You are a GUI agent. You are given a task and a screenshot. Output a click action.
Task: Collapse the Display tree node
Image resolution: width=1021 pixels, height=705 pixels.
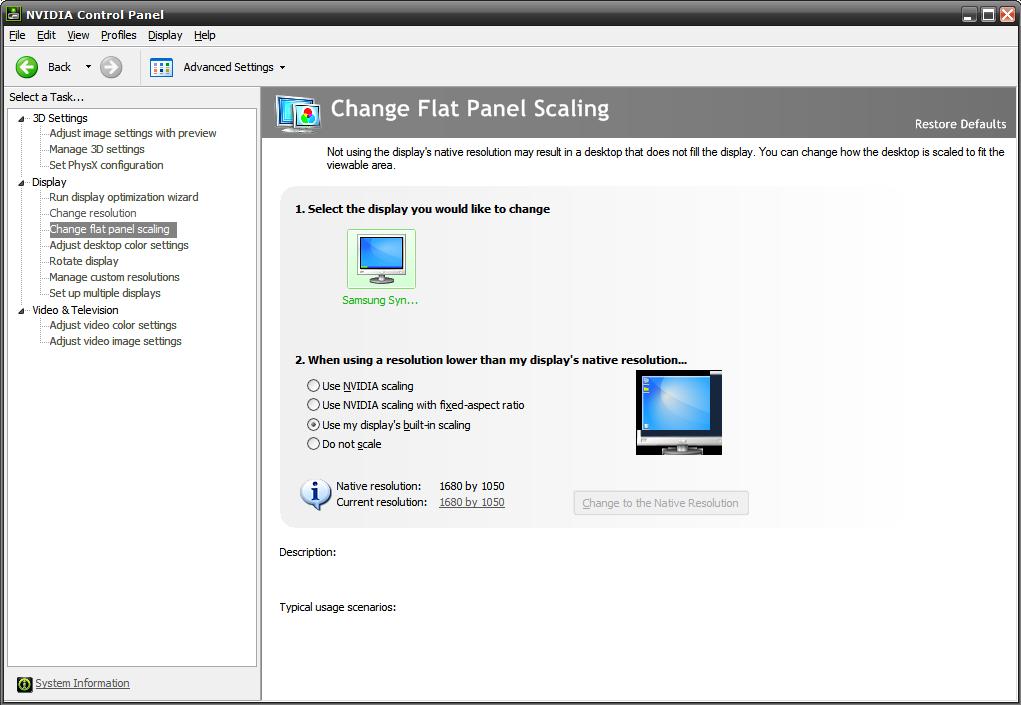(21, 182)
